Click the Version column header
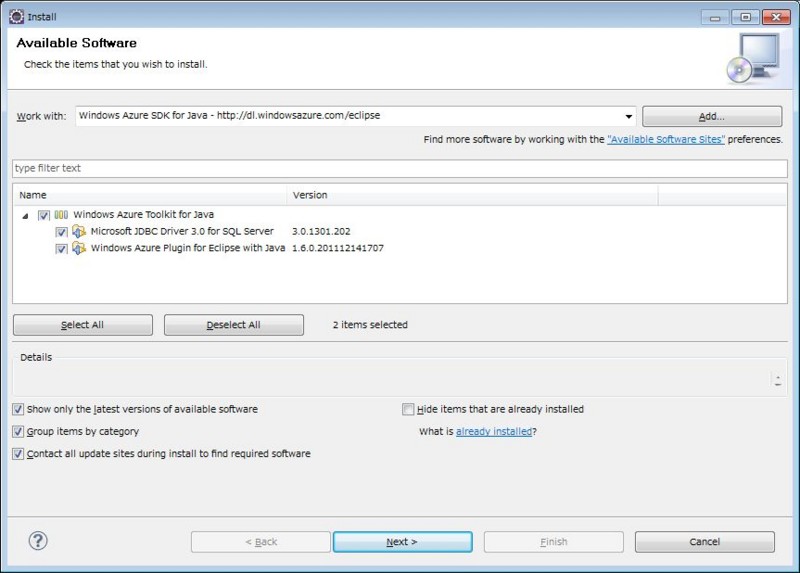800x573 pixels. [472, 195]
